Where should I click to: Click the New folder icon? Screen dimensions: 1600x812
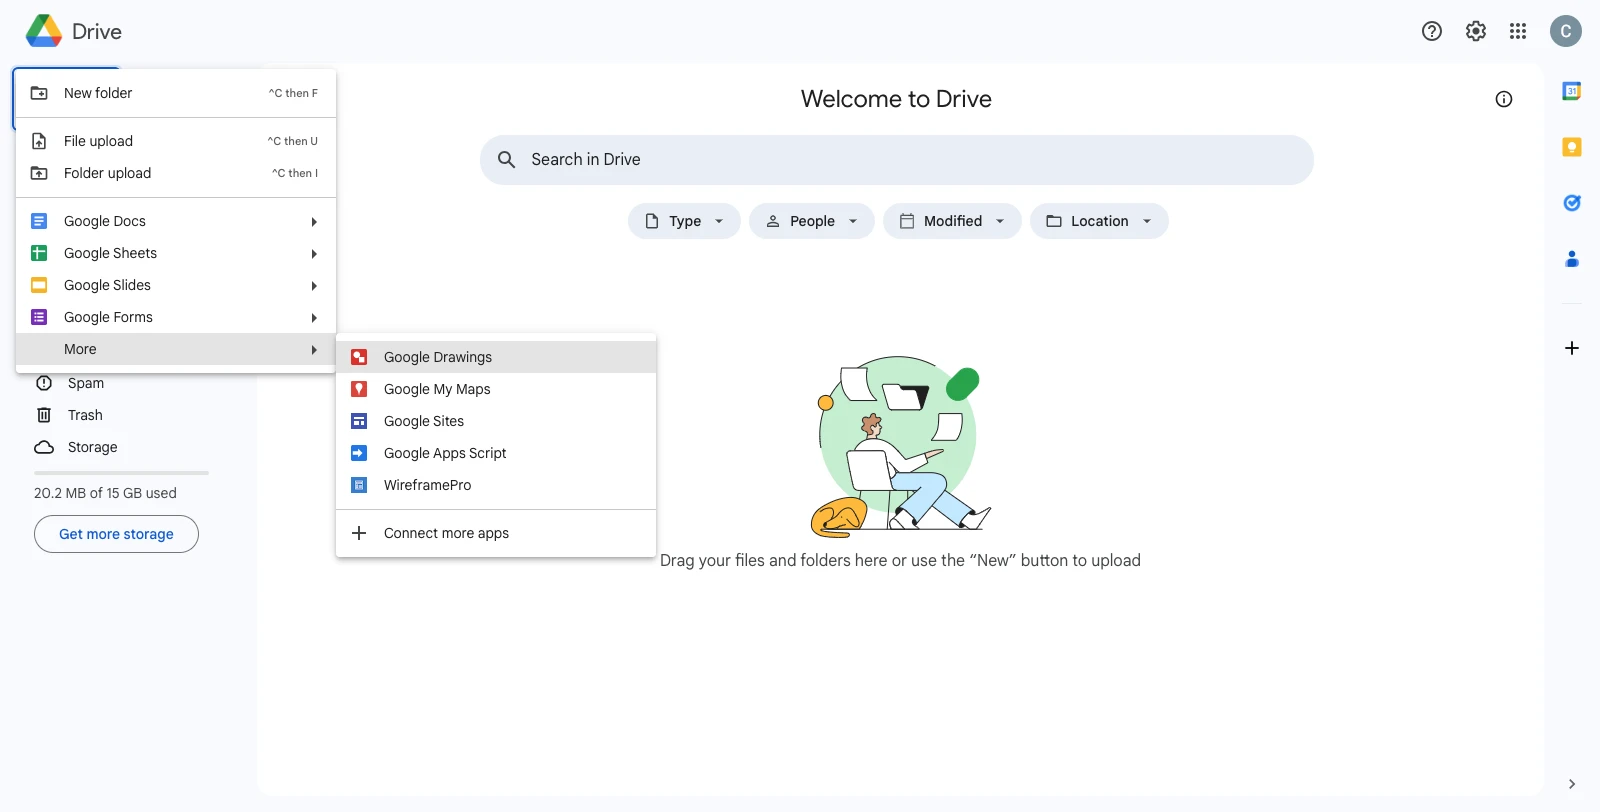pos(39,93)
